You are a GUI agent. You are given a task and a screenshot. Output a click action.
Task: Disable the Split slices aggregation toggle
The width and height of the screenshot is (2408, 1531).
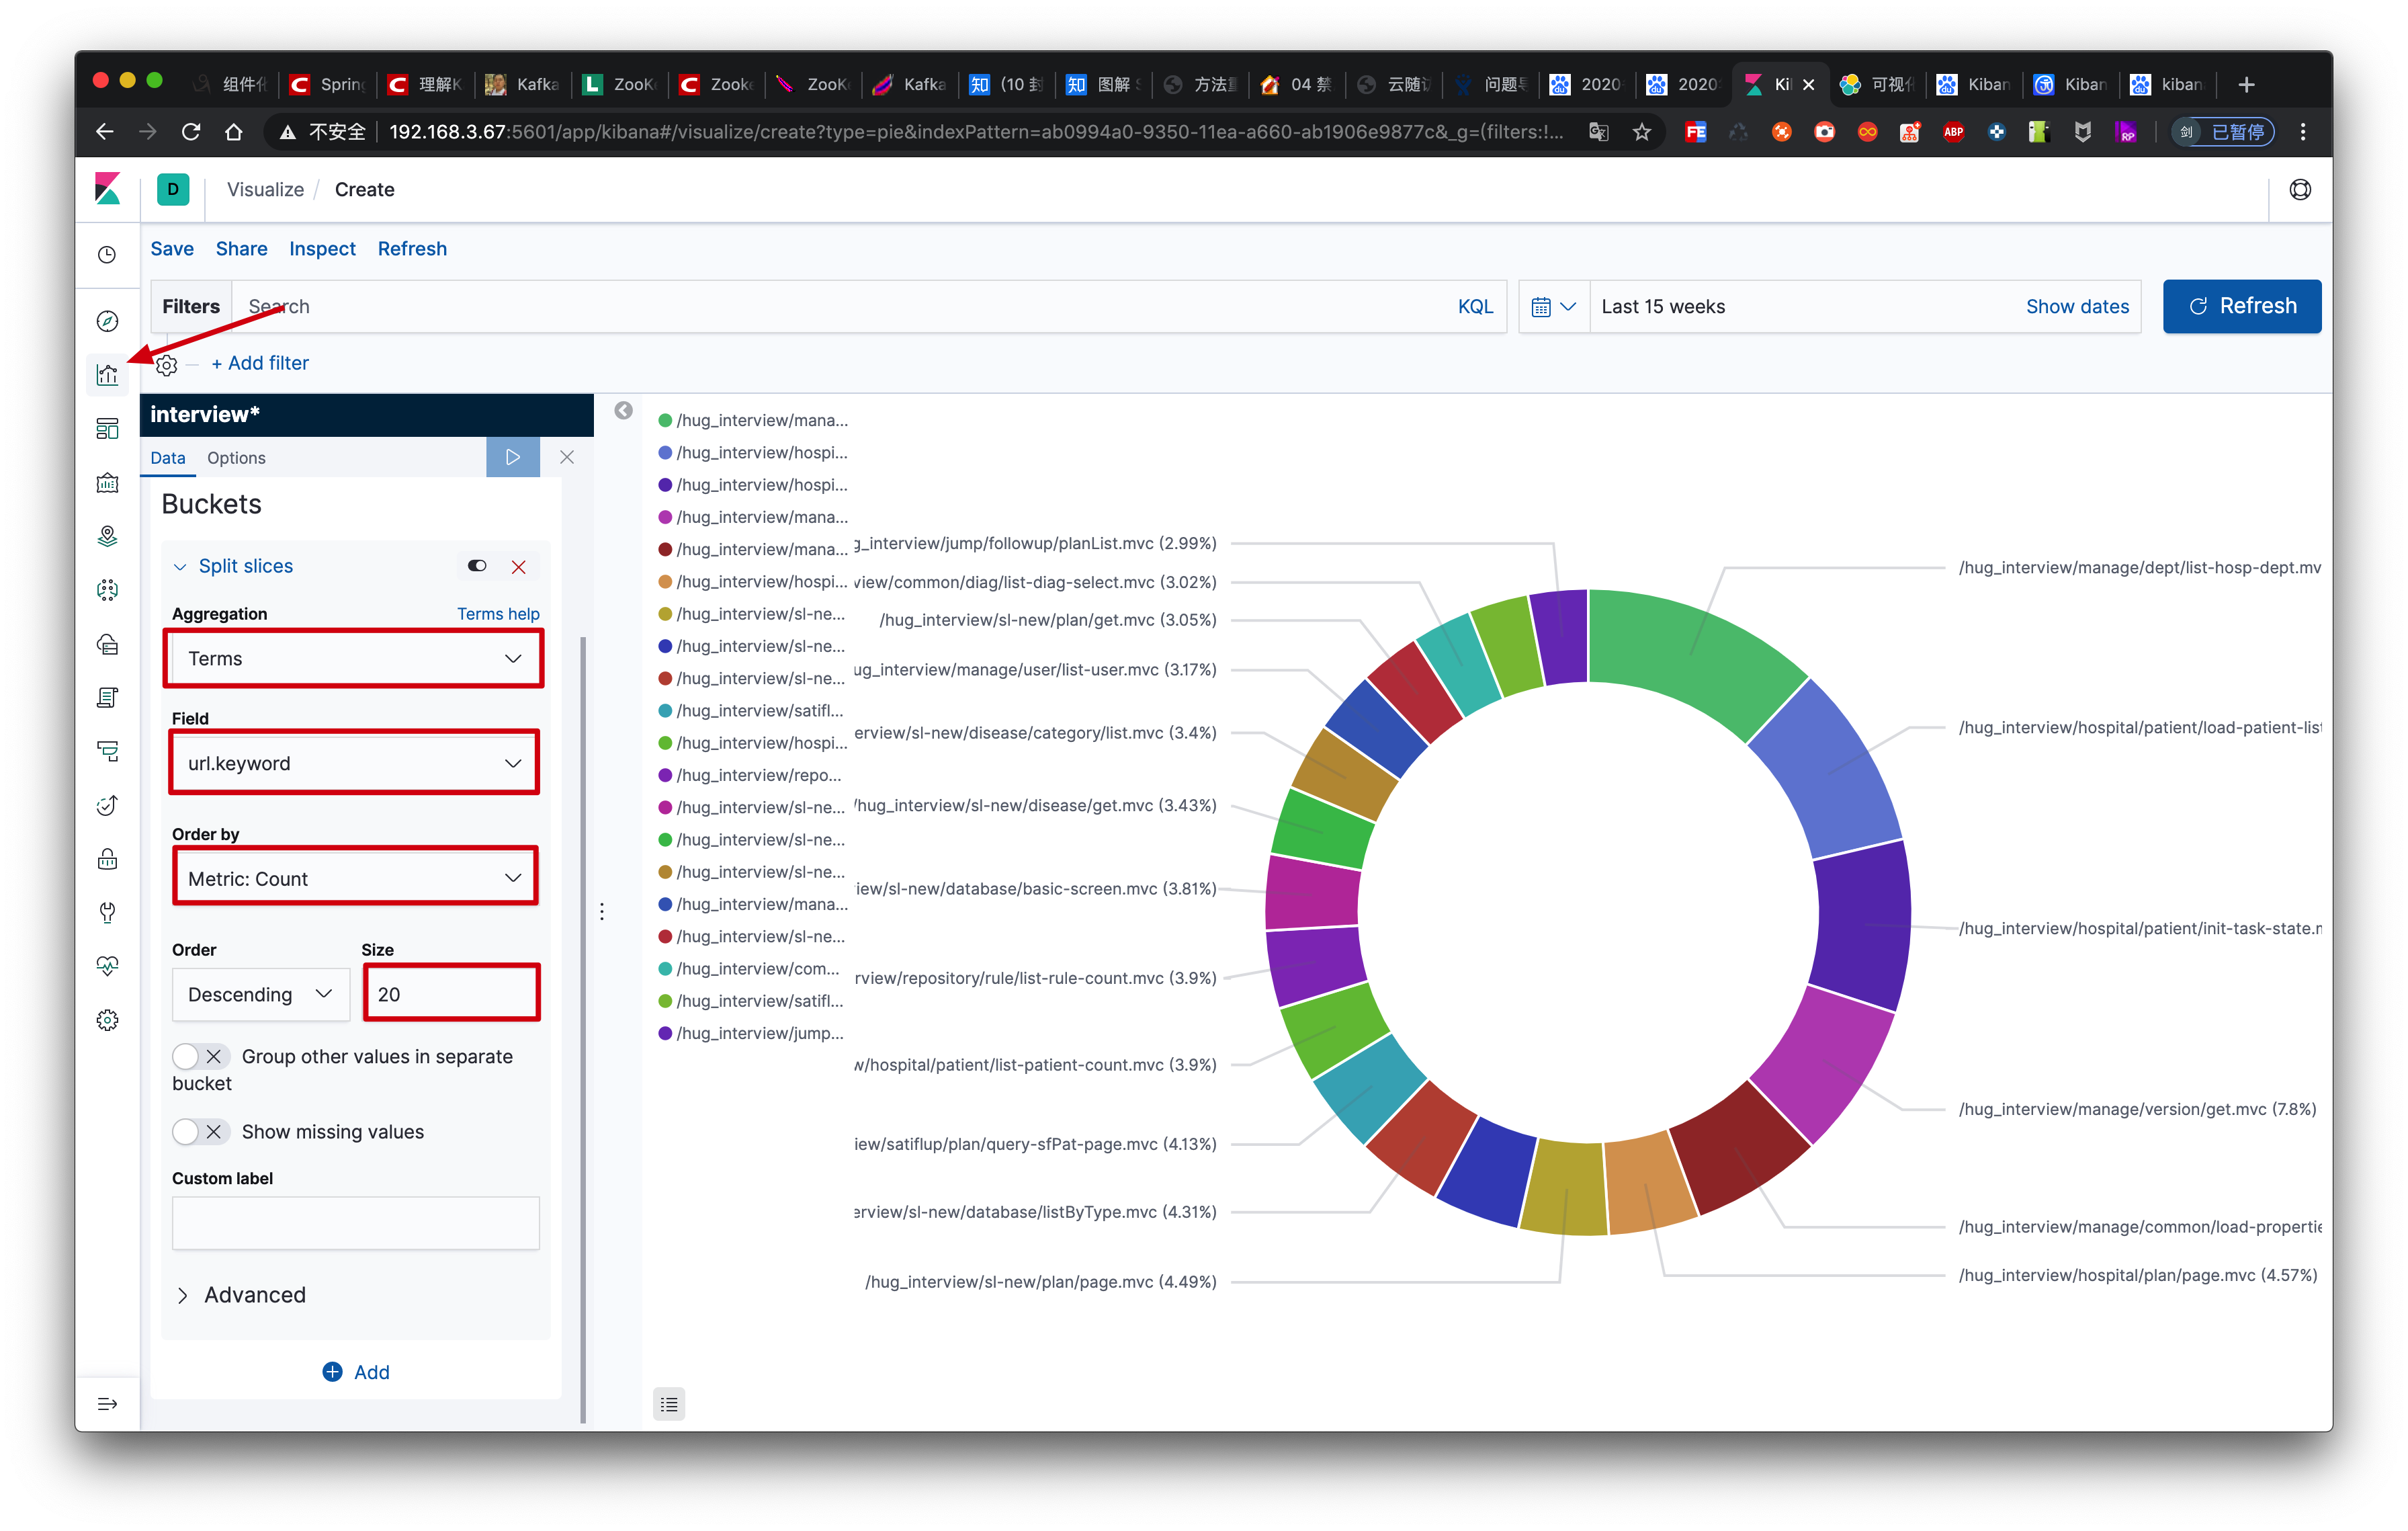pyautogui.click(x=477, y=566)
